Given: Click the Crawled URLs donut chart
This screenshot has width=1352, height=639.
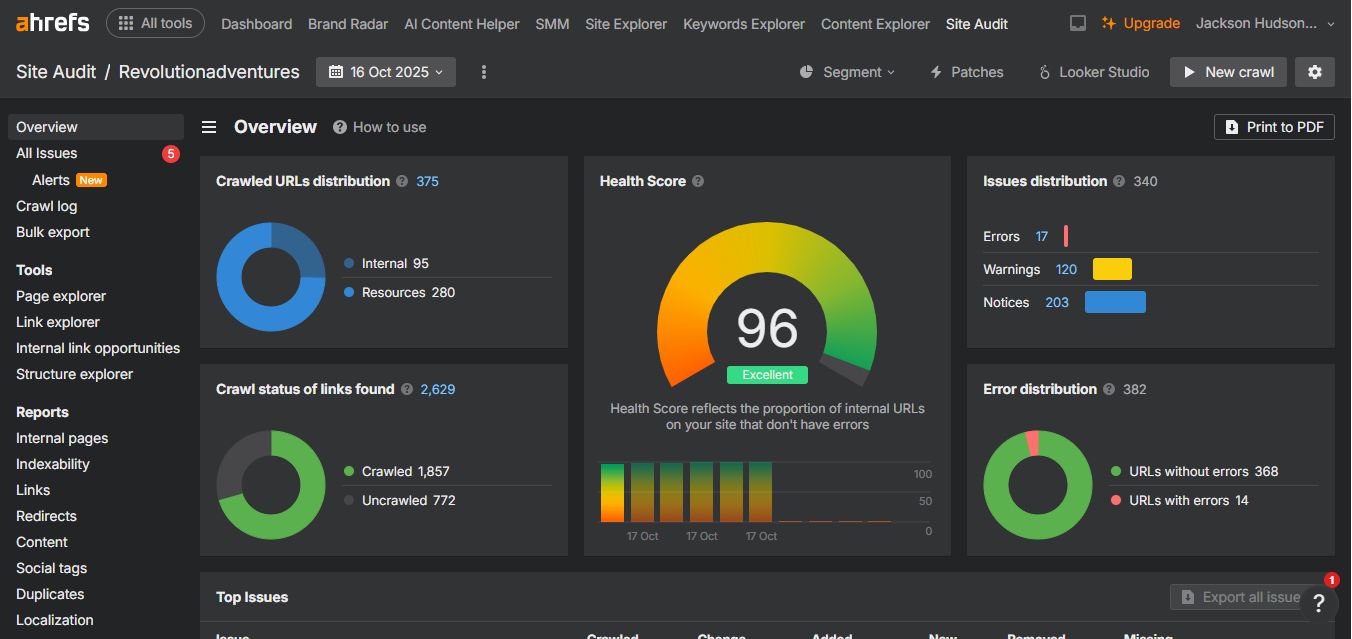Looking at the screenshot, I should tap(271, 277).
